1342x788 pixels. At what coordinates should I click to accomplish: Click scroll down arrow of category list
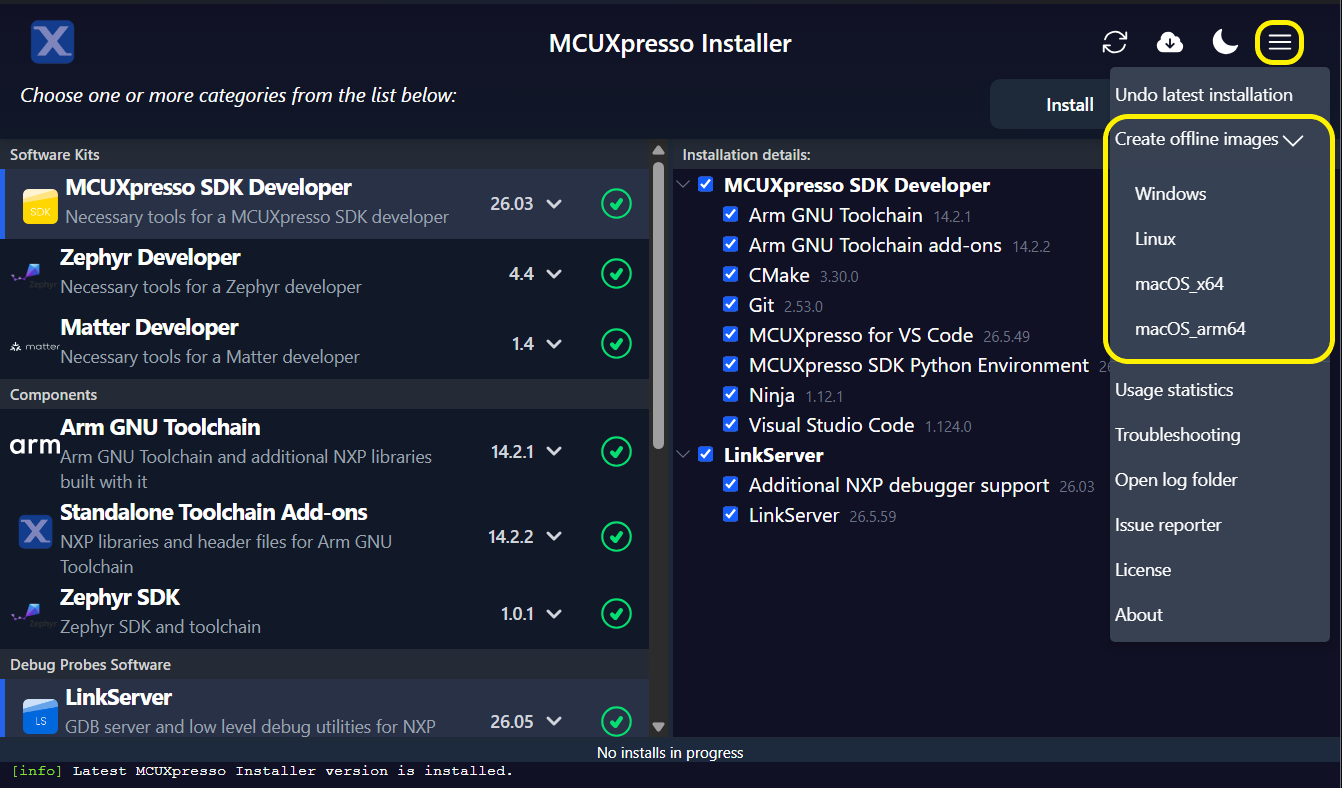658,727
